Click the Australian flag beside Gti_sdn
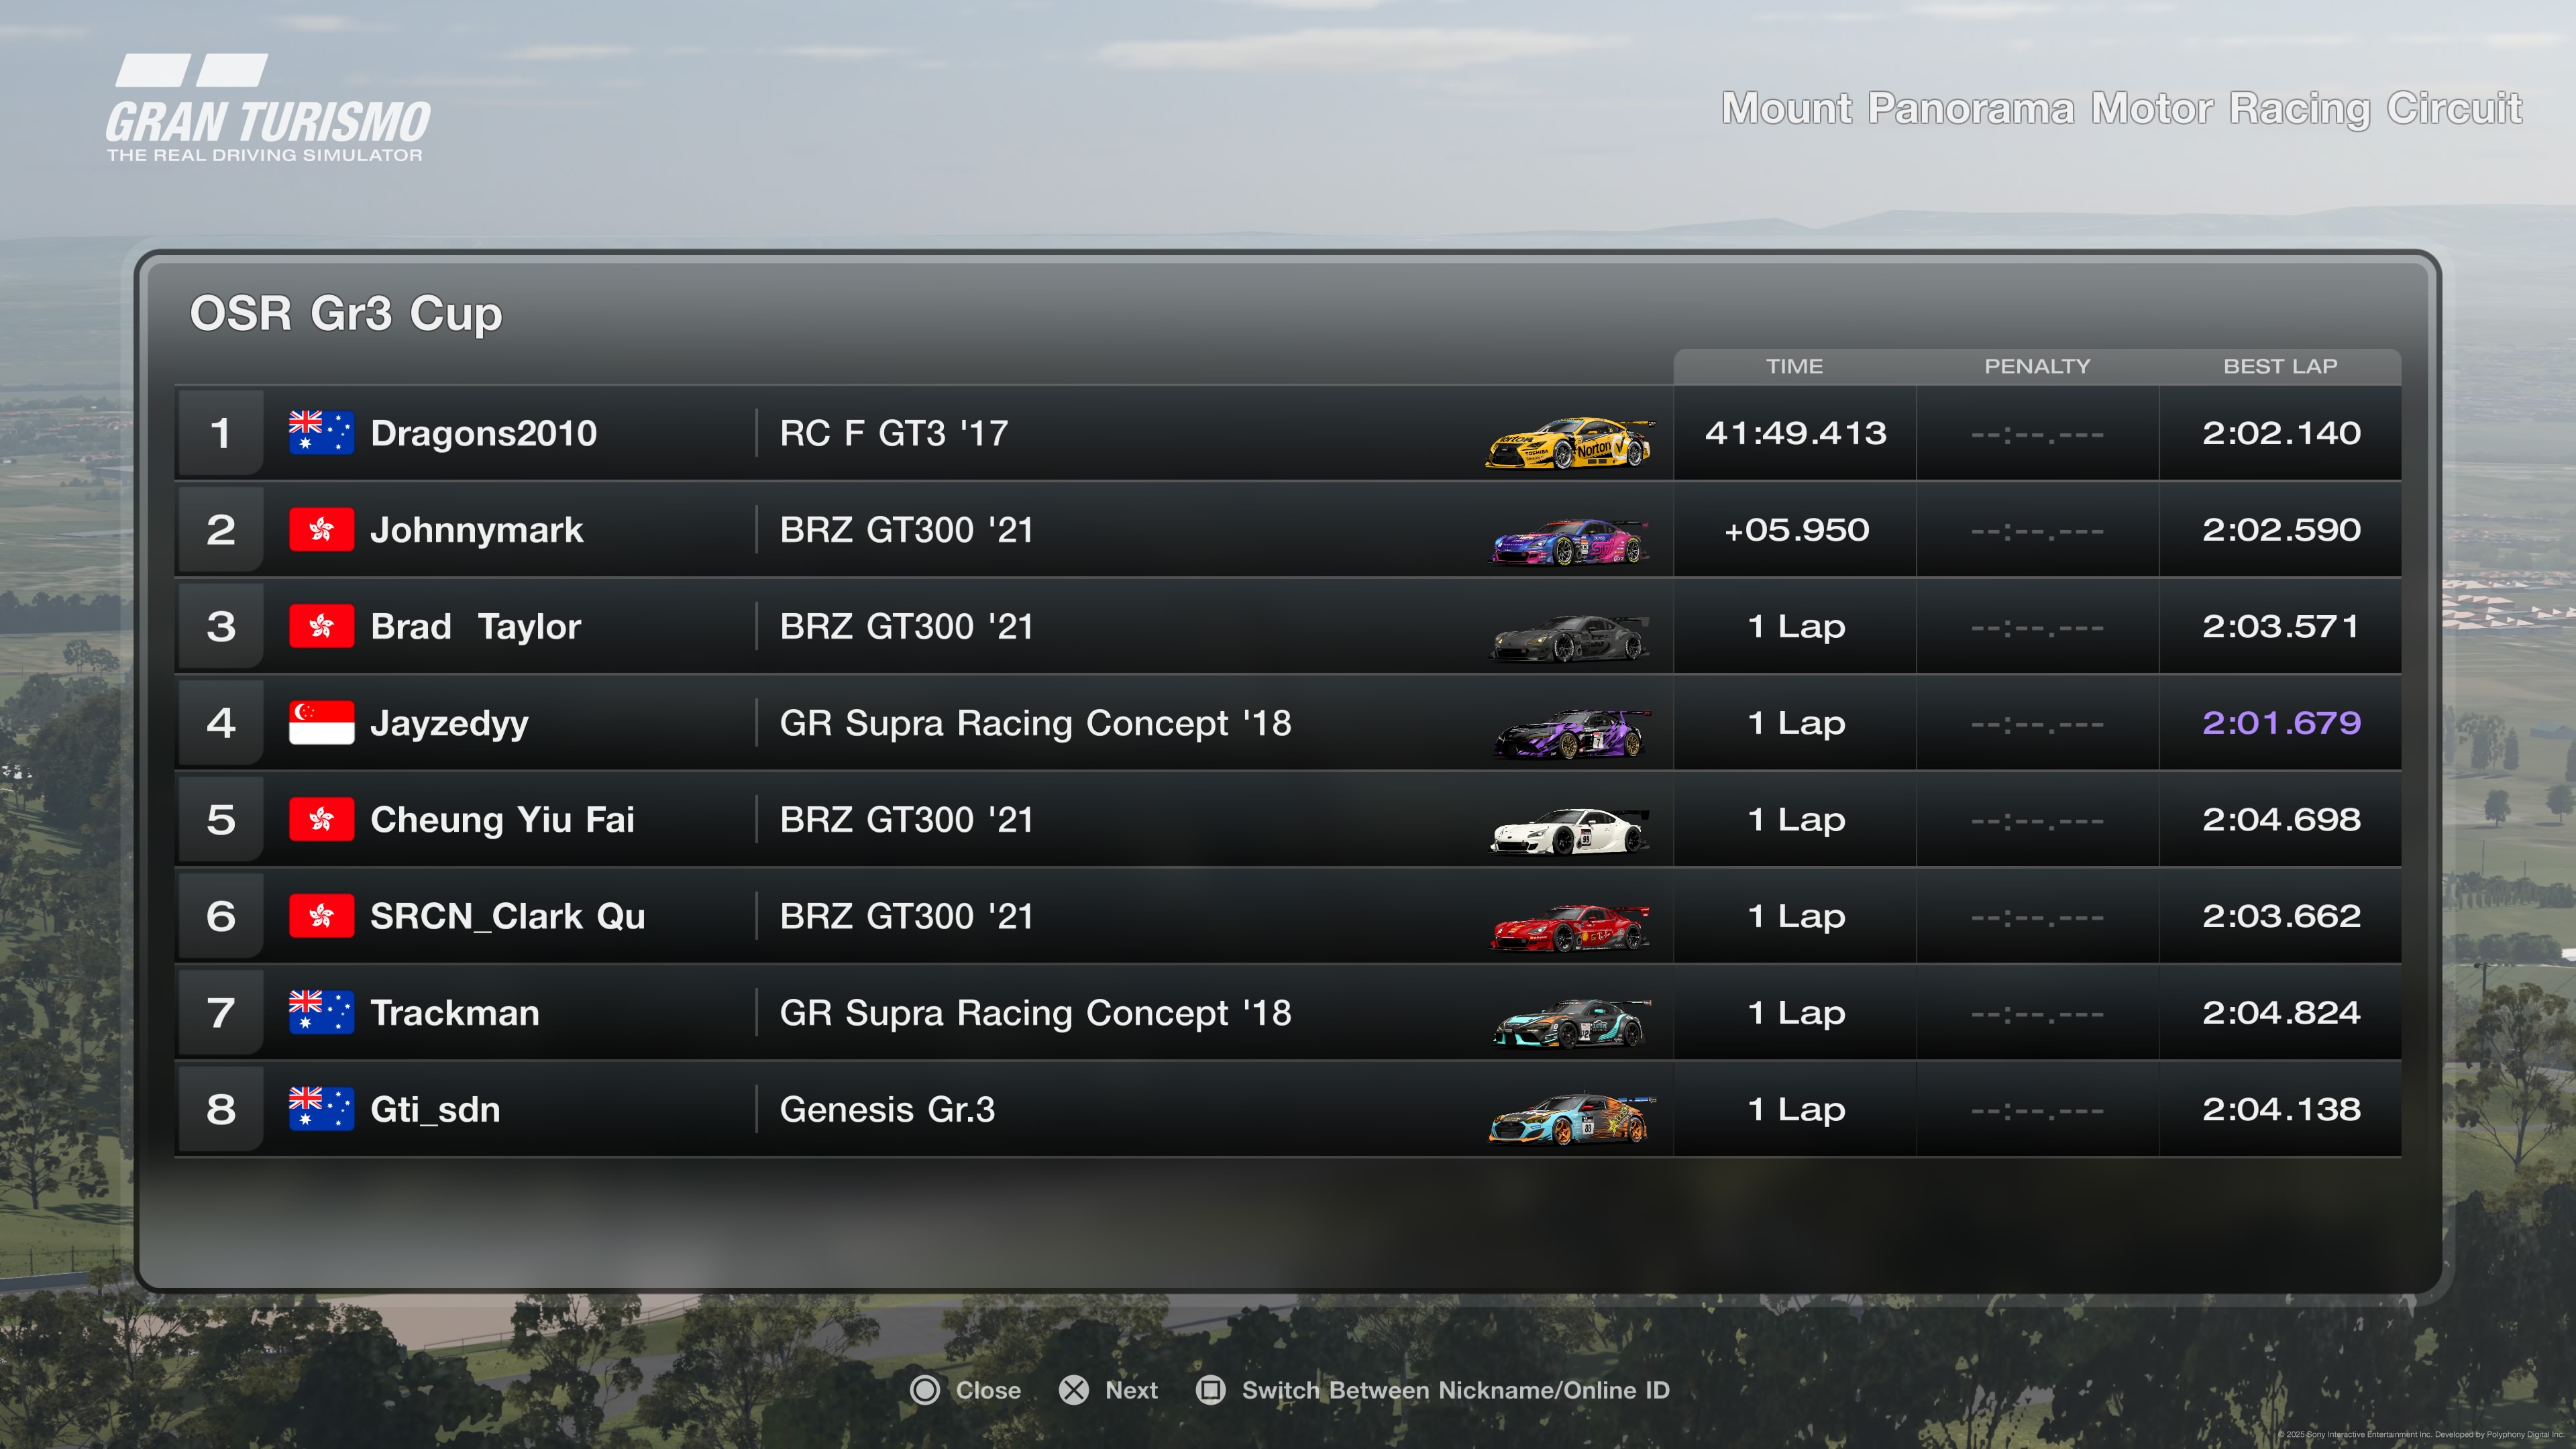The height and width of the screenshot is (1449, 2576). tap(321, 1109)
